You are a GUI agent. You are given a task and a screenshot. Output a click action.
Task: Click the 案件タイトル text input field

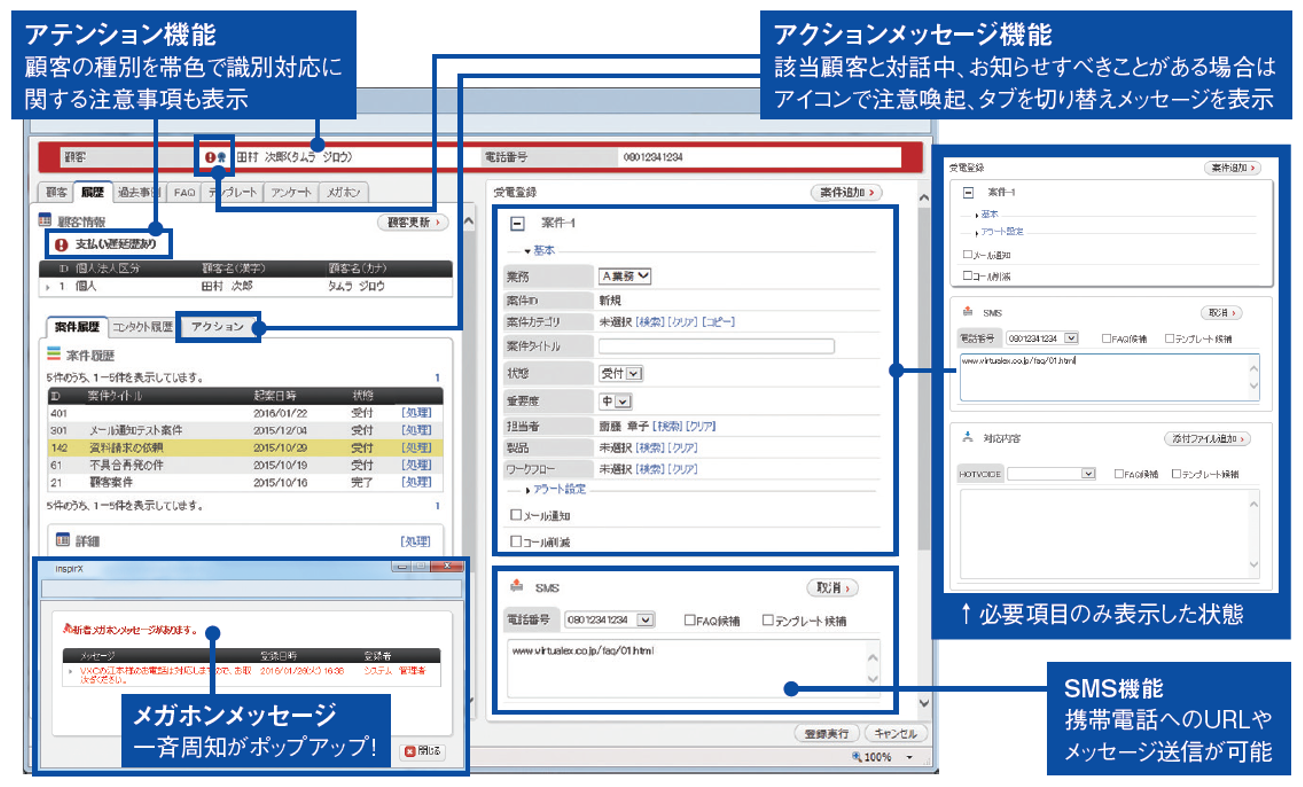[x=716, y=346]
